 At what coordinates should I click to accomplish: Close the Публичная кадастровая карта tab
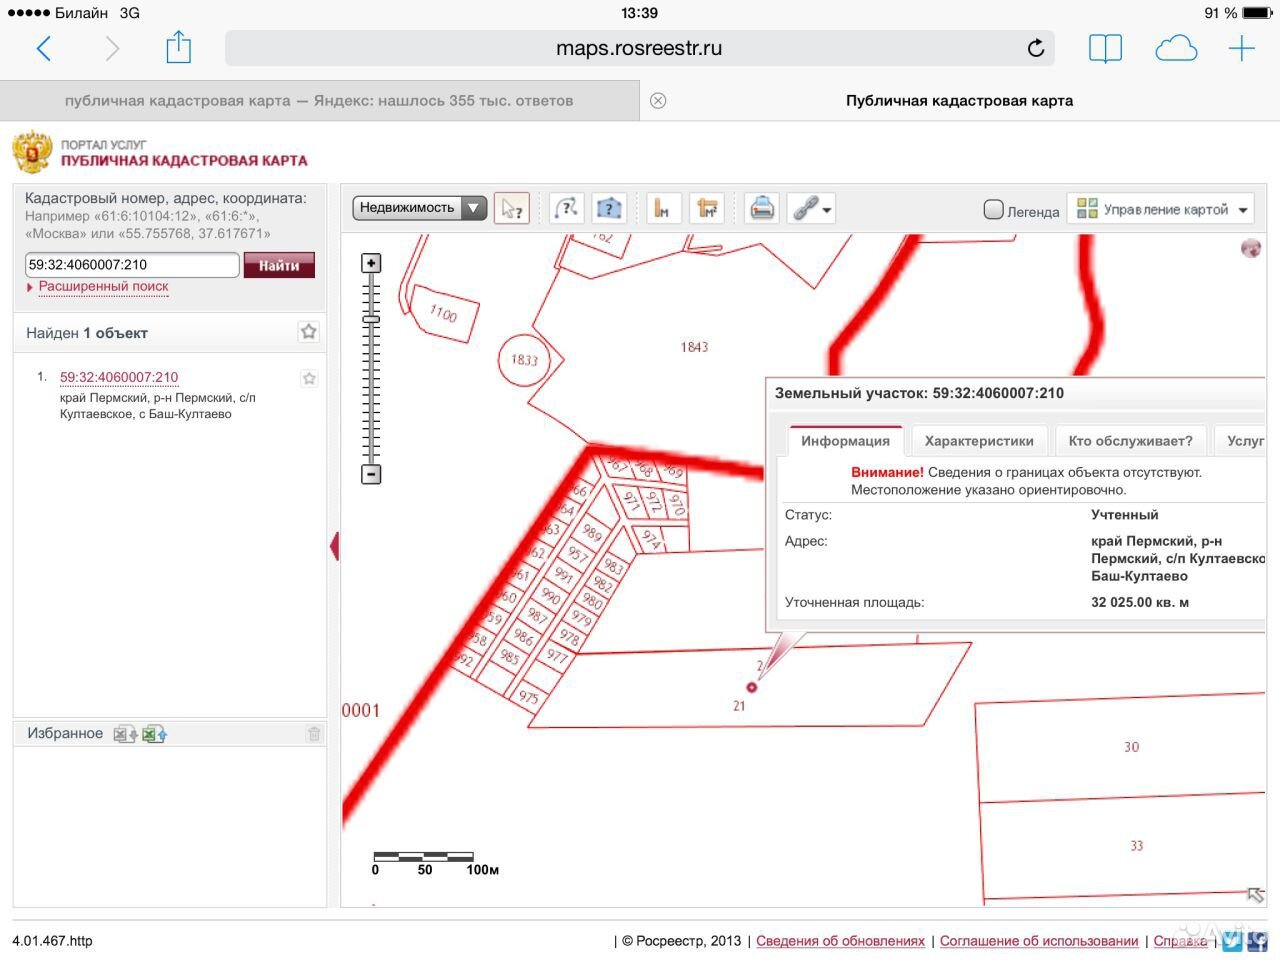pos(658,100)
